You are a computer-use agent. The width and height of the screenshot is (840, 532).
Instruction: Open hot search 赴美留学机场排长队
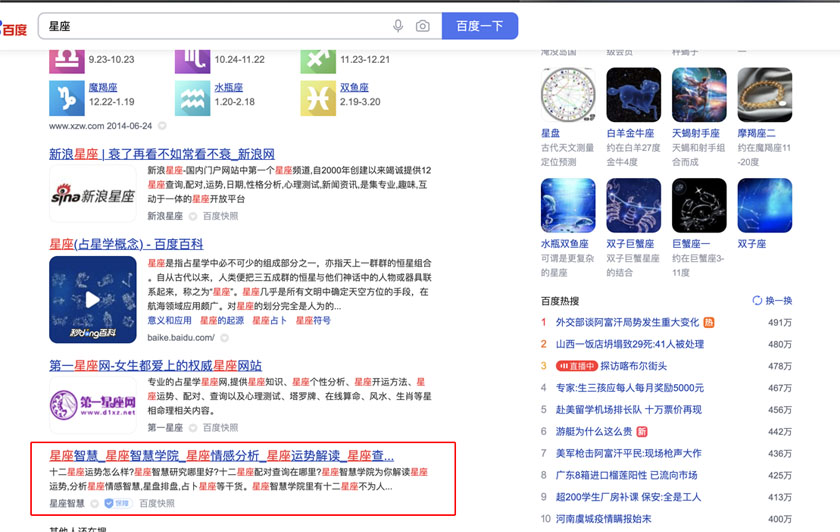point(628,409)
